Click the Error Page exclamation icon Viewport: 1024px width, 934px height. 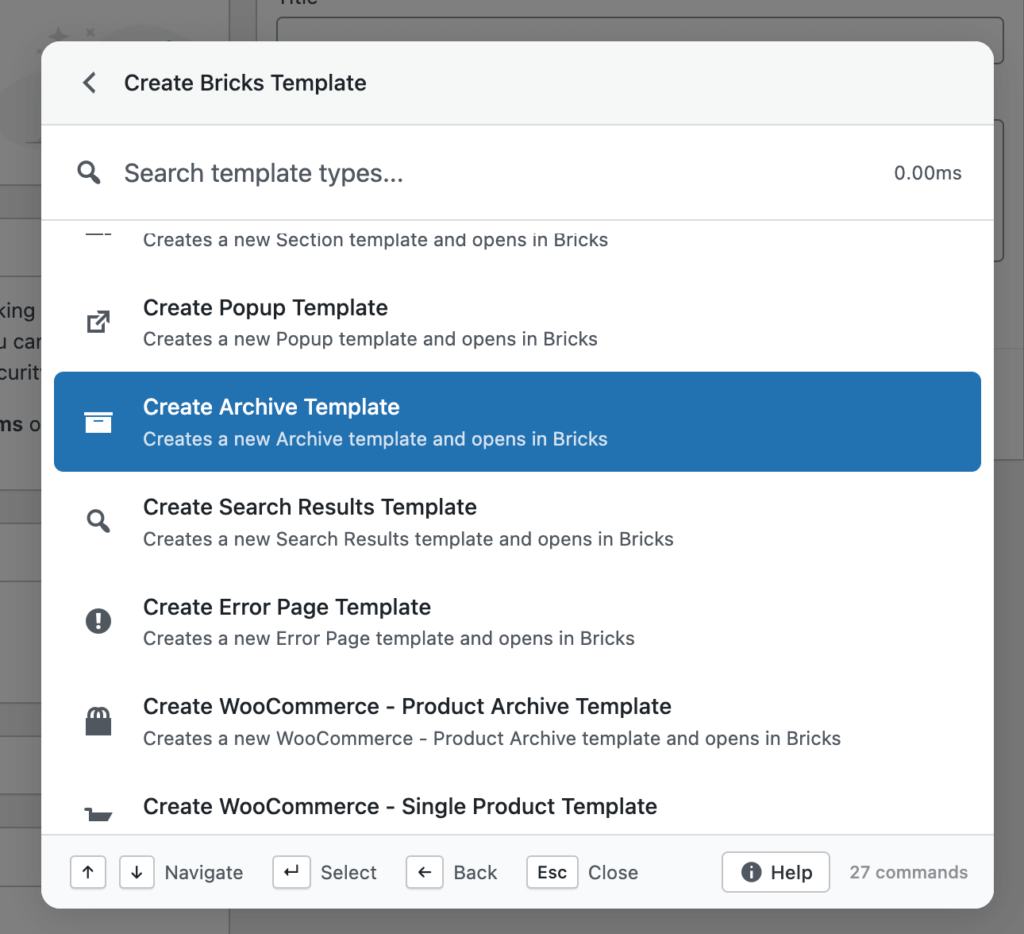click(x=98, y=621)
